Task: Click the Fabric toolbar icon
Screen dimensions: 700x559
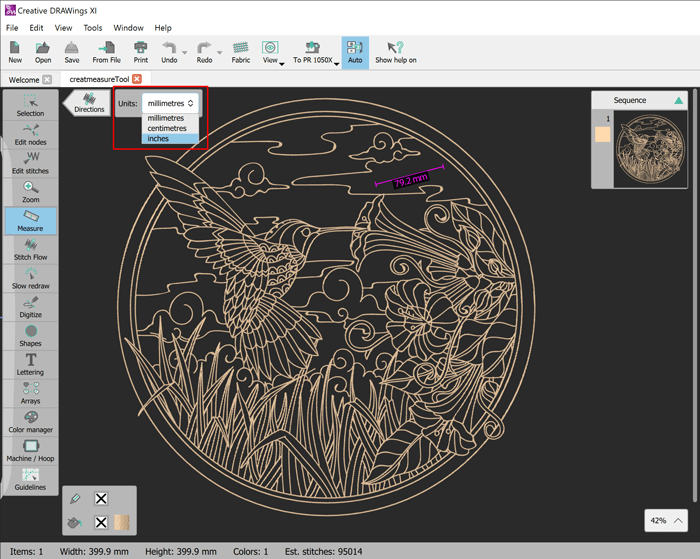Action: (240, 52)
